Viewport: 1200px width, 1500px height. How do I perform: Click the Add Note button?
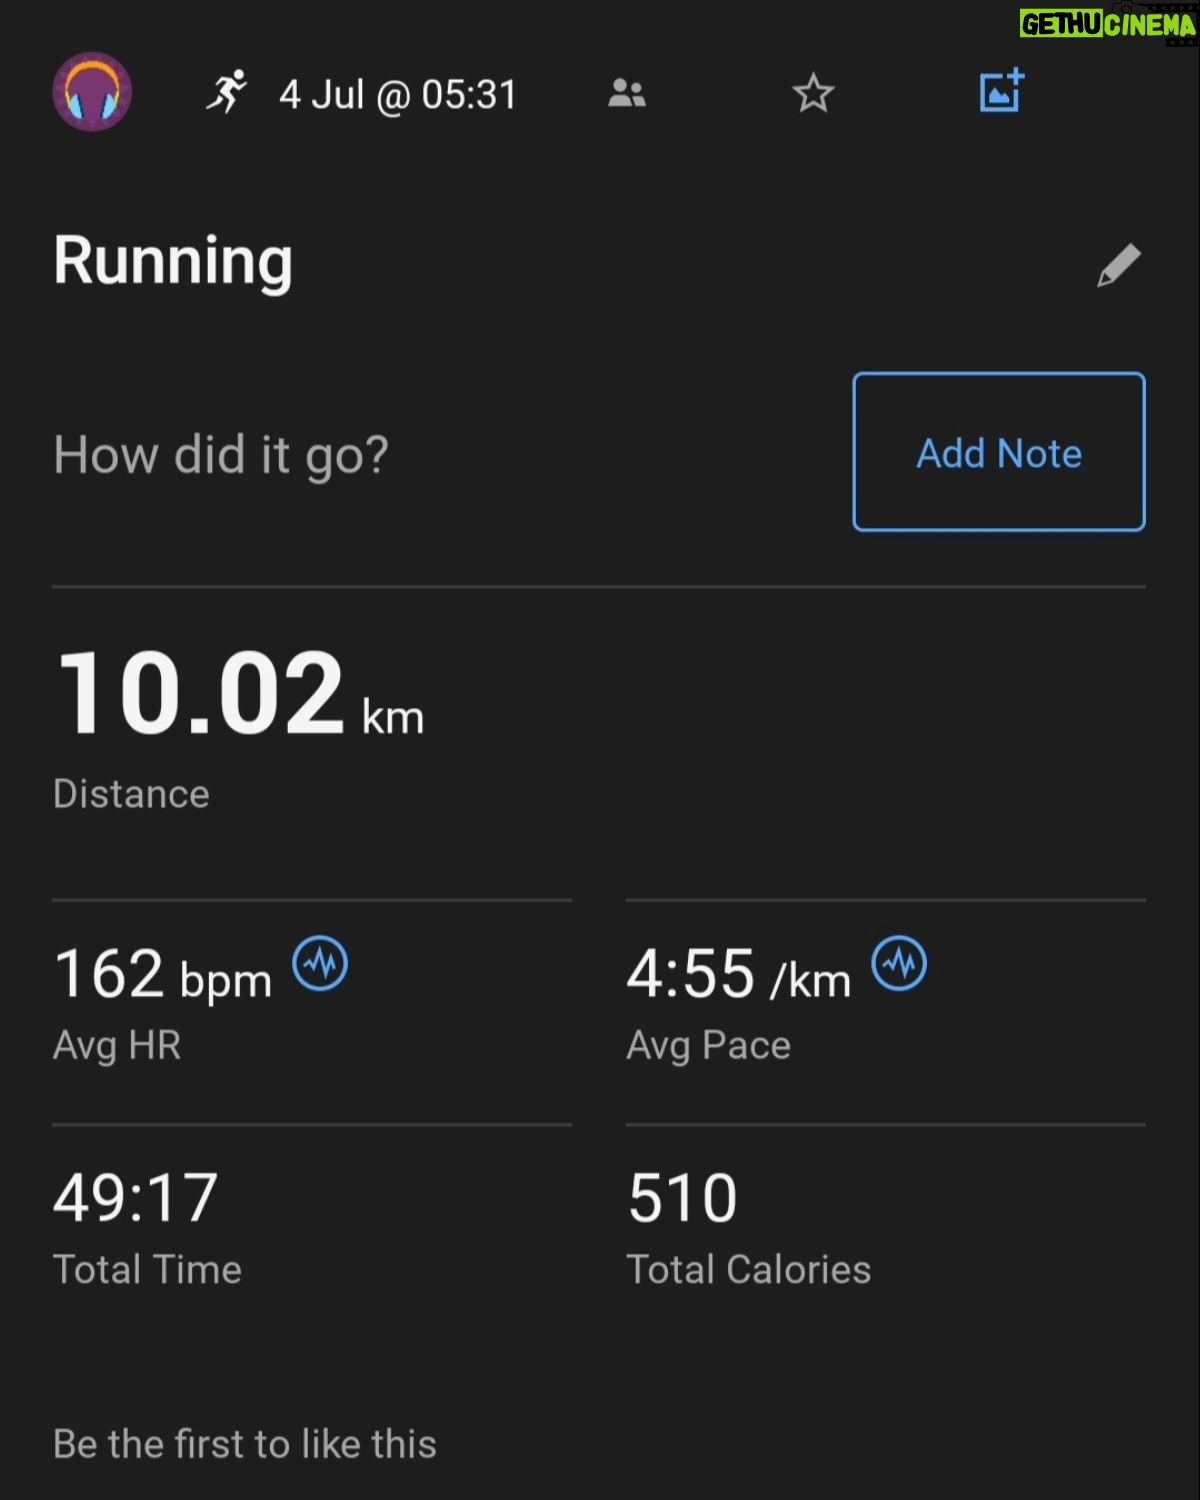[999, 452]
